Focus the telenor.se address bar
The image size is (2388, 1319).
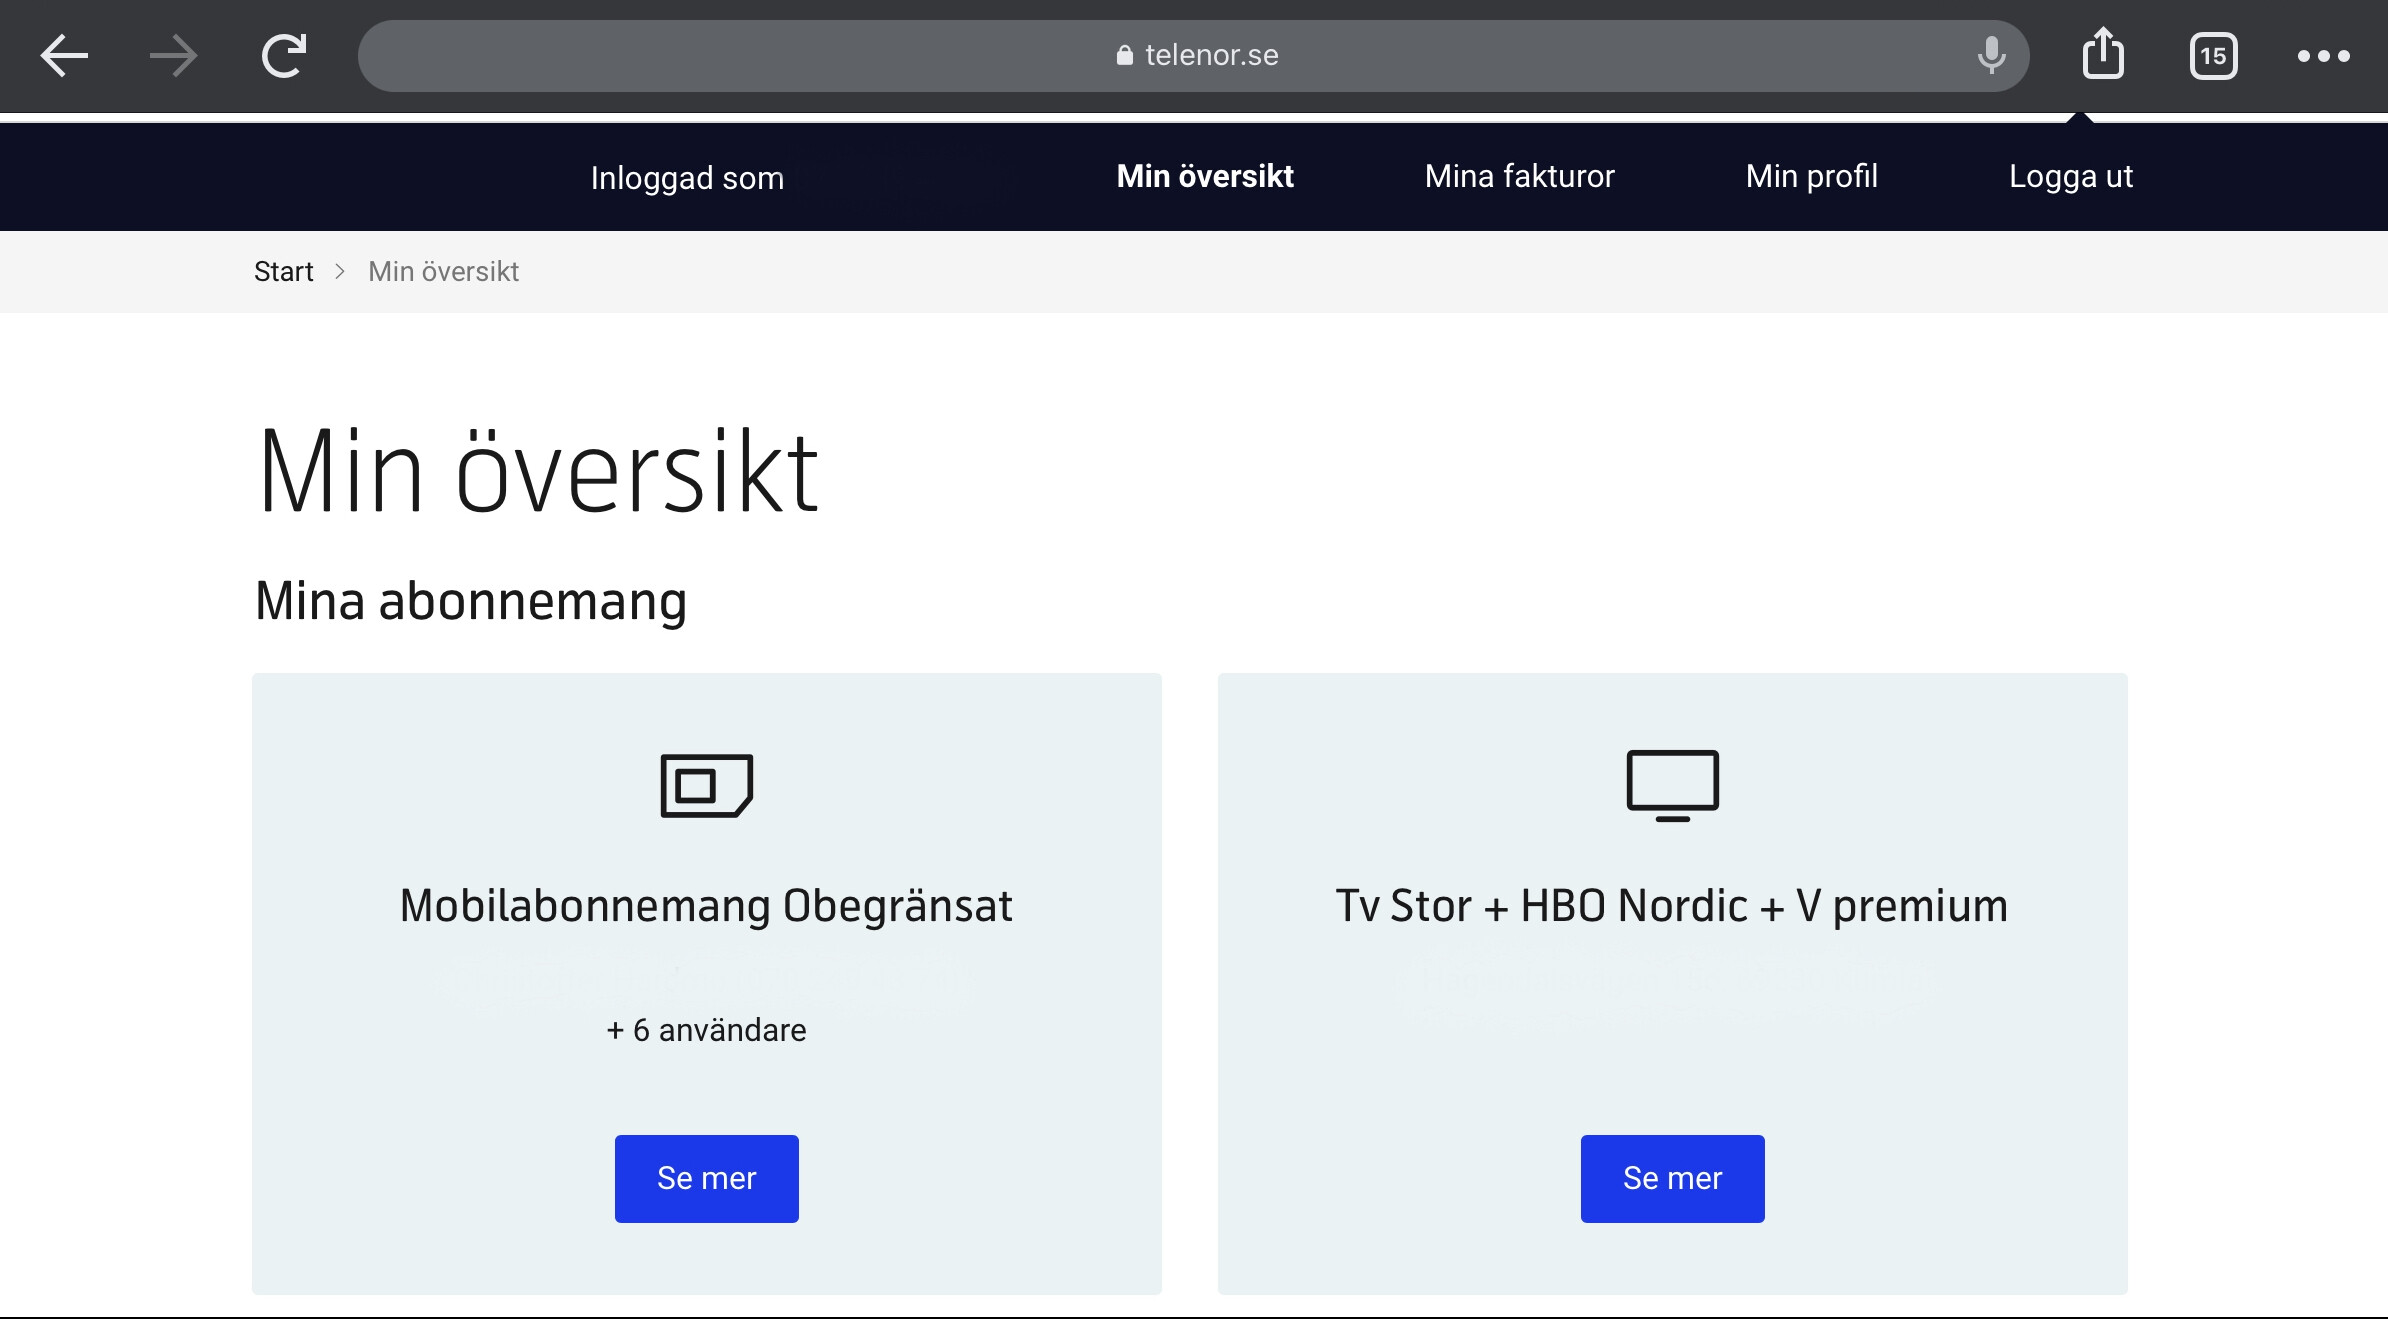(x=1193, y=56)
